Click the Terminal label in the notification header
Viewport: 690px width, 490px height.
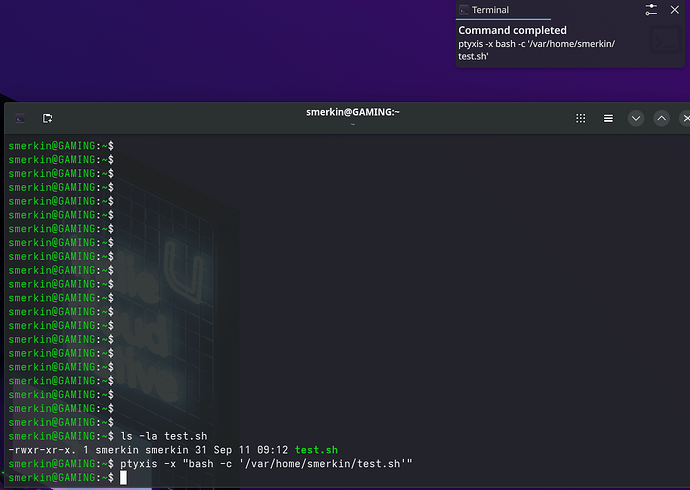490,10
